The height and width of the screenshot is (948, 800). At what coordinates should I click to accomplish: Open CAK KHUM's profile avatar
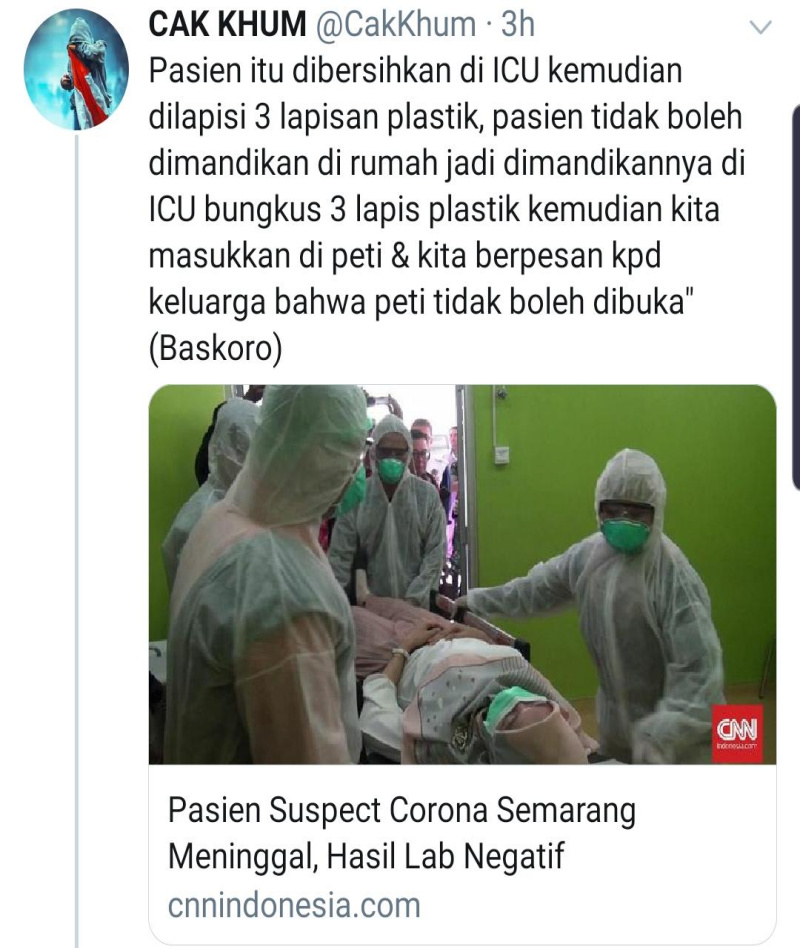(76, 69)
